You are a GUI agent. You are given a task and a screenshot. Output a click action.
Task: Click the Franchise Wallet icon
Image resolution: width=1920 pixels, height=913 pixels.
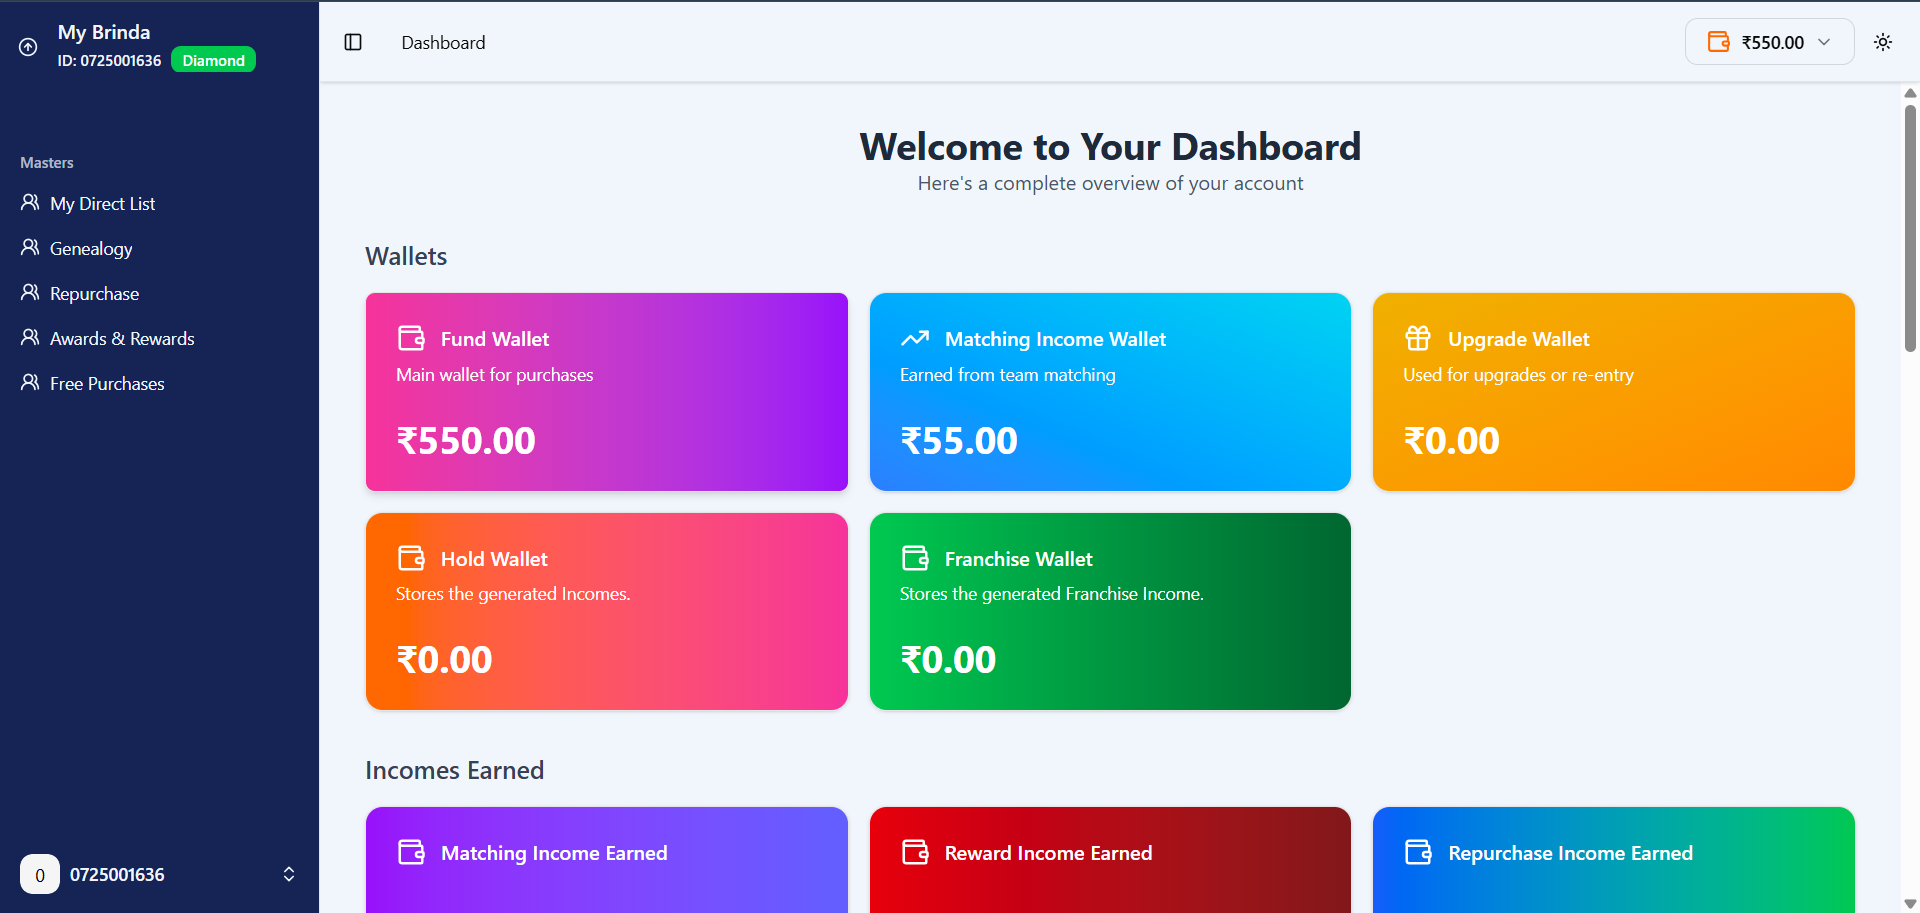(915, 558)
